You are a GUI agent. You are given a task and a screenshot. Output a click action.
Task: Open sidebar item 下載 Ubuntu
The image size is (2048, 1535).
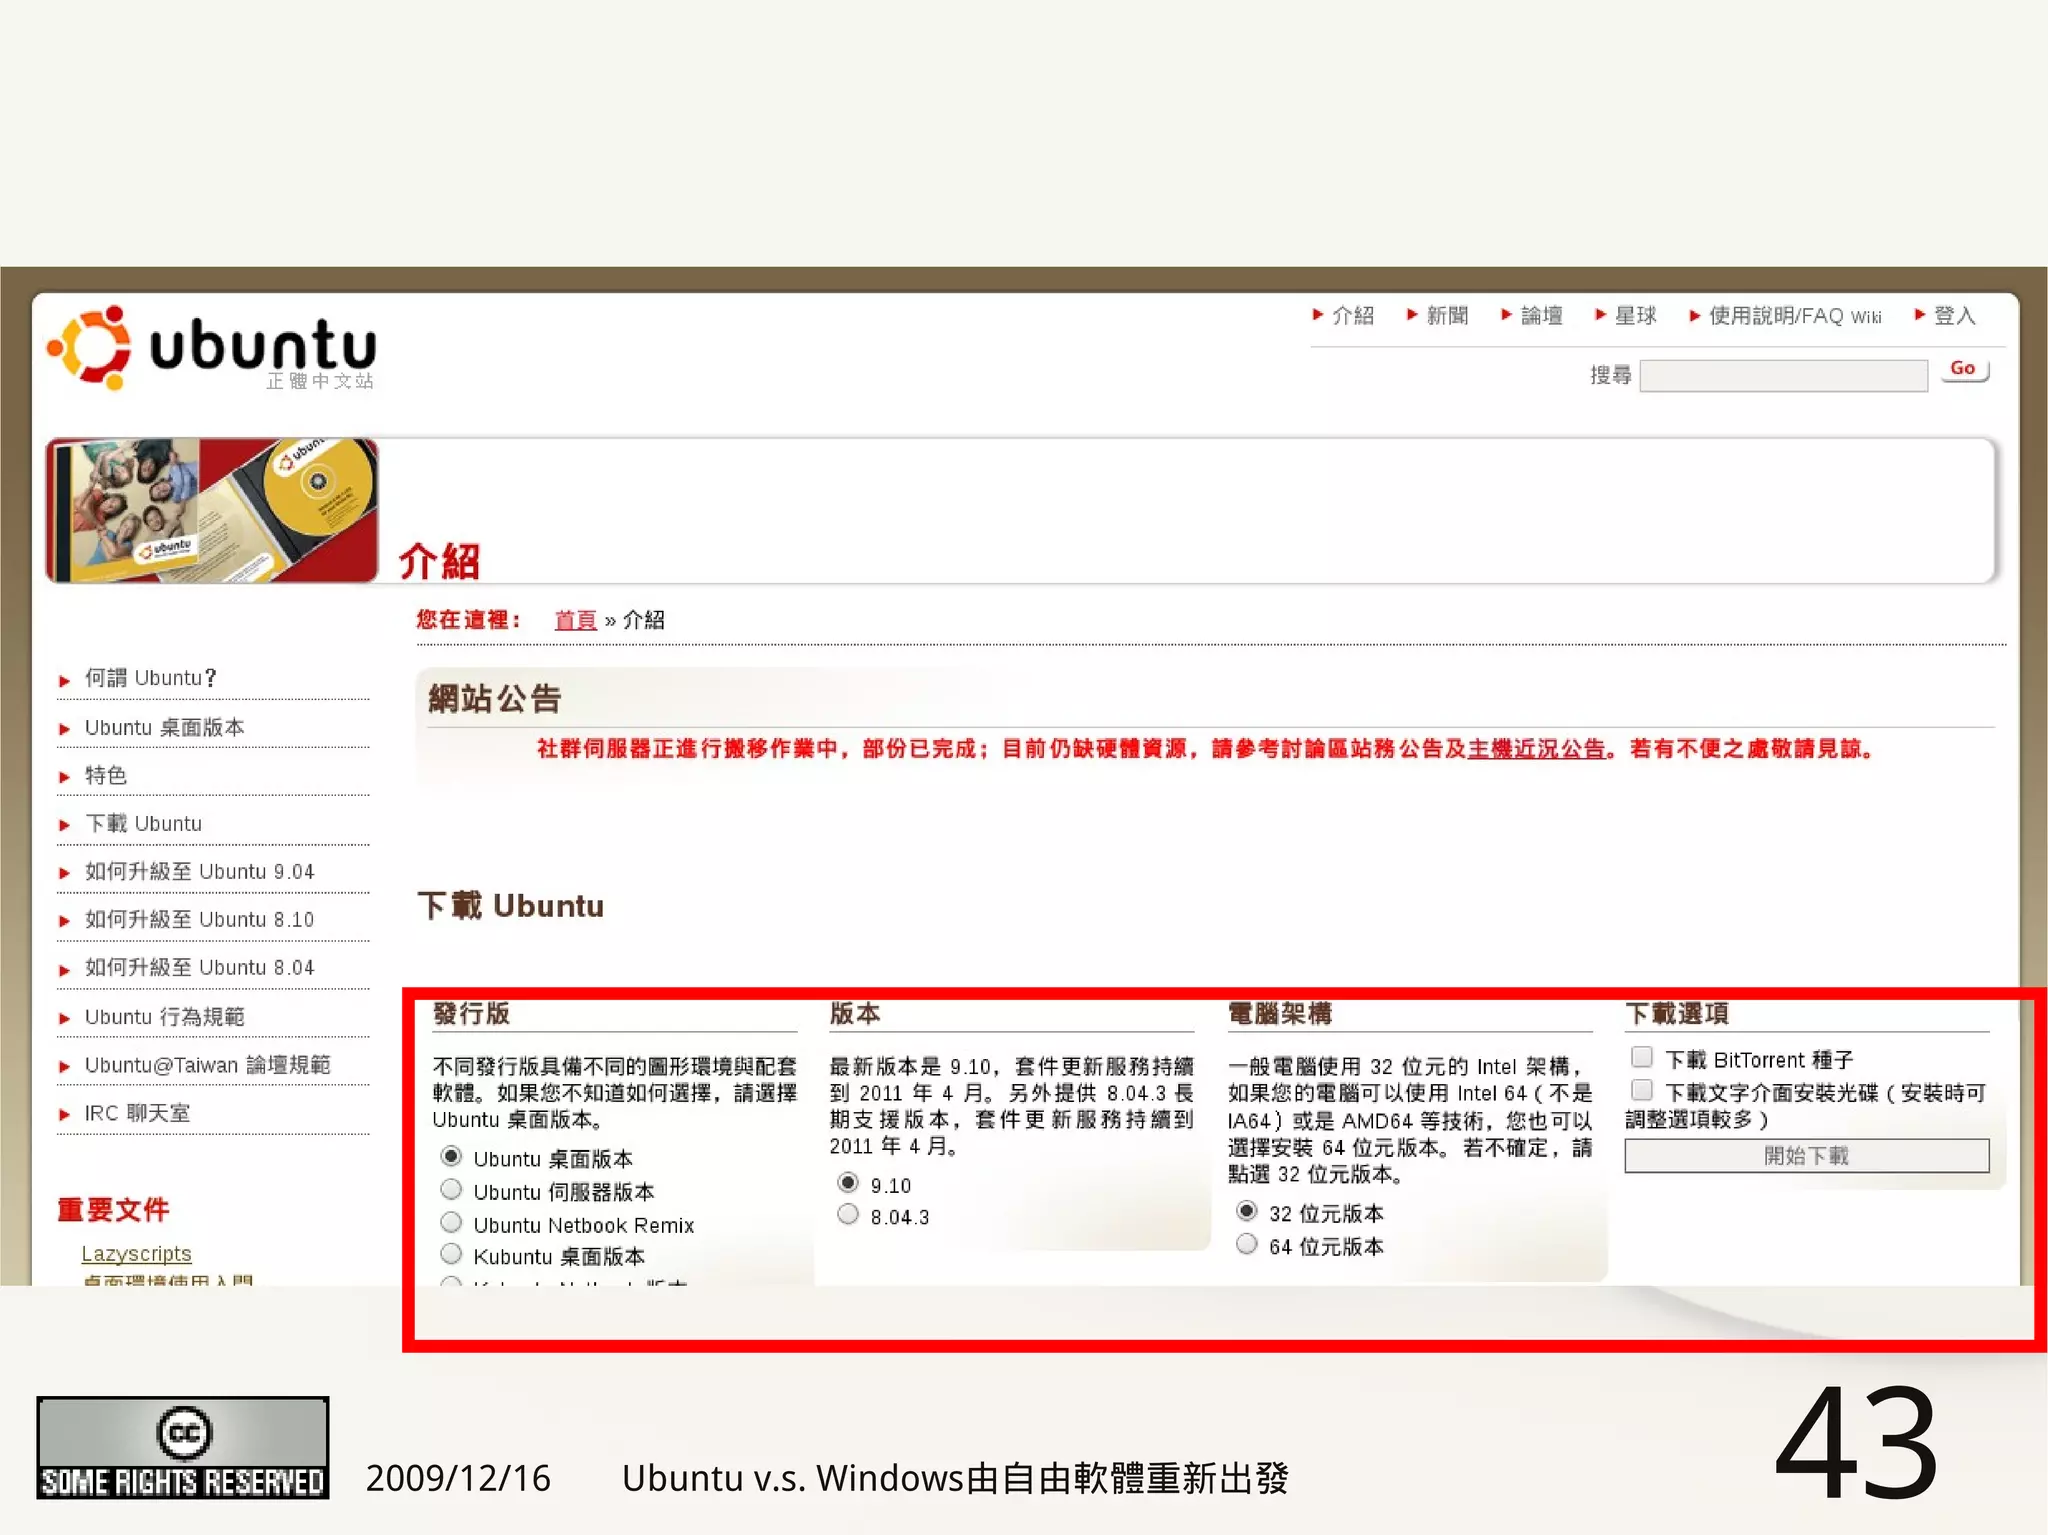point(143,824)
